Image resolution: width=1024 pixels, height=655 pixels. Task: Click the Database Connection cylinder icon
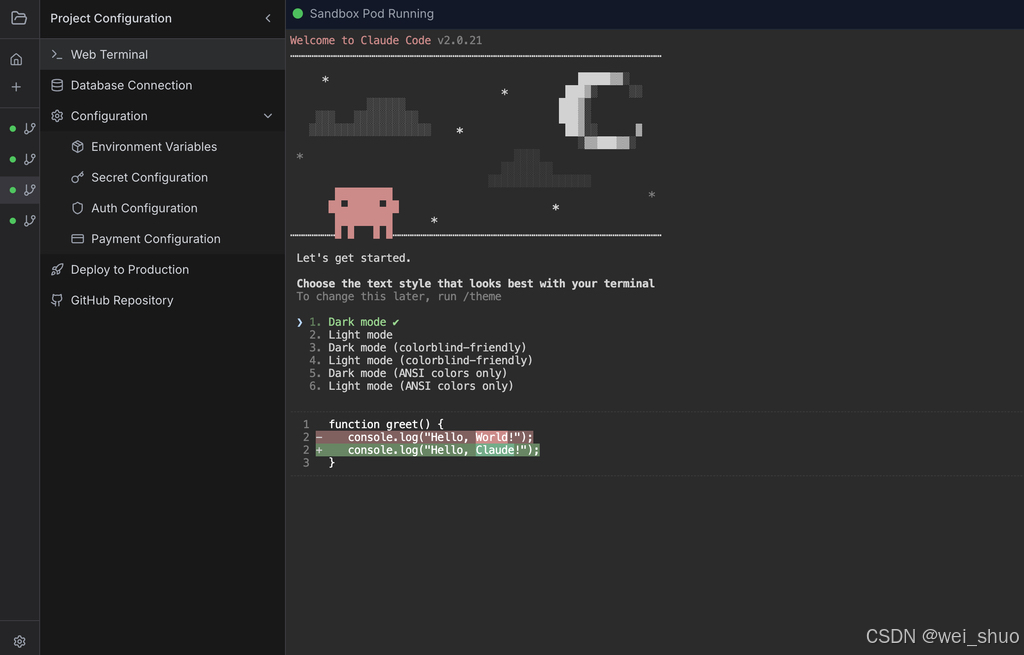(57, 85)
